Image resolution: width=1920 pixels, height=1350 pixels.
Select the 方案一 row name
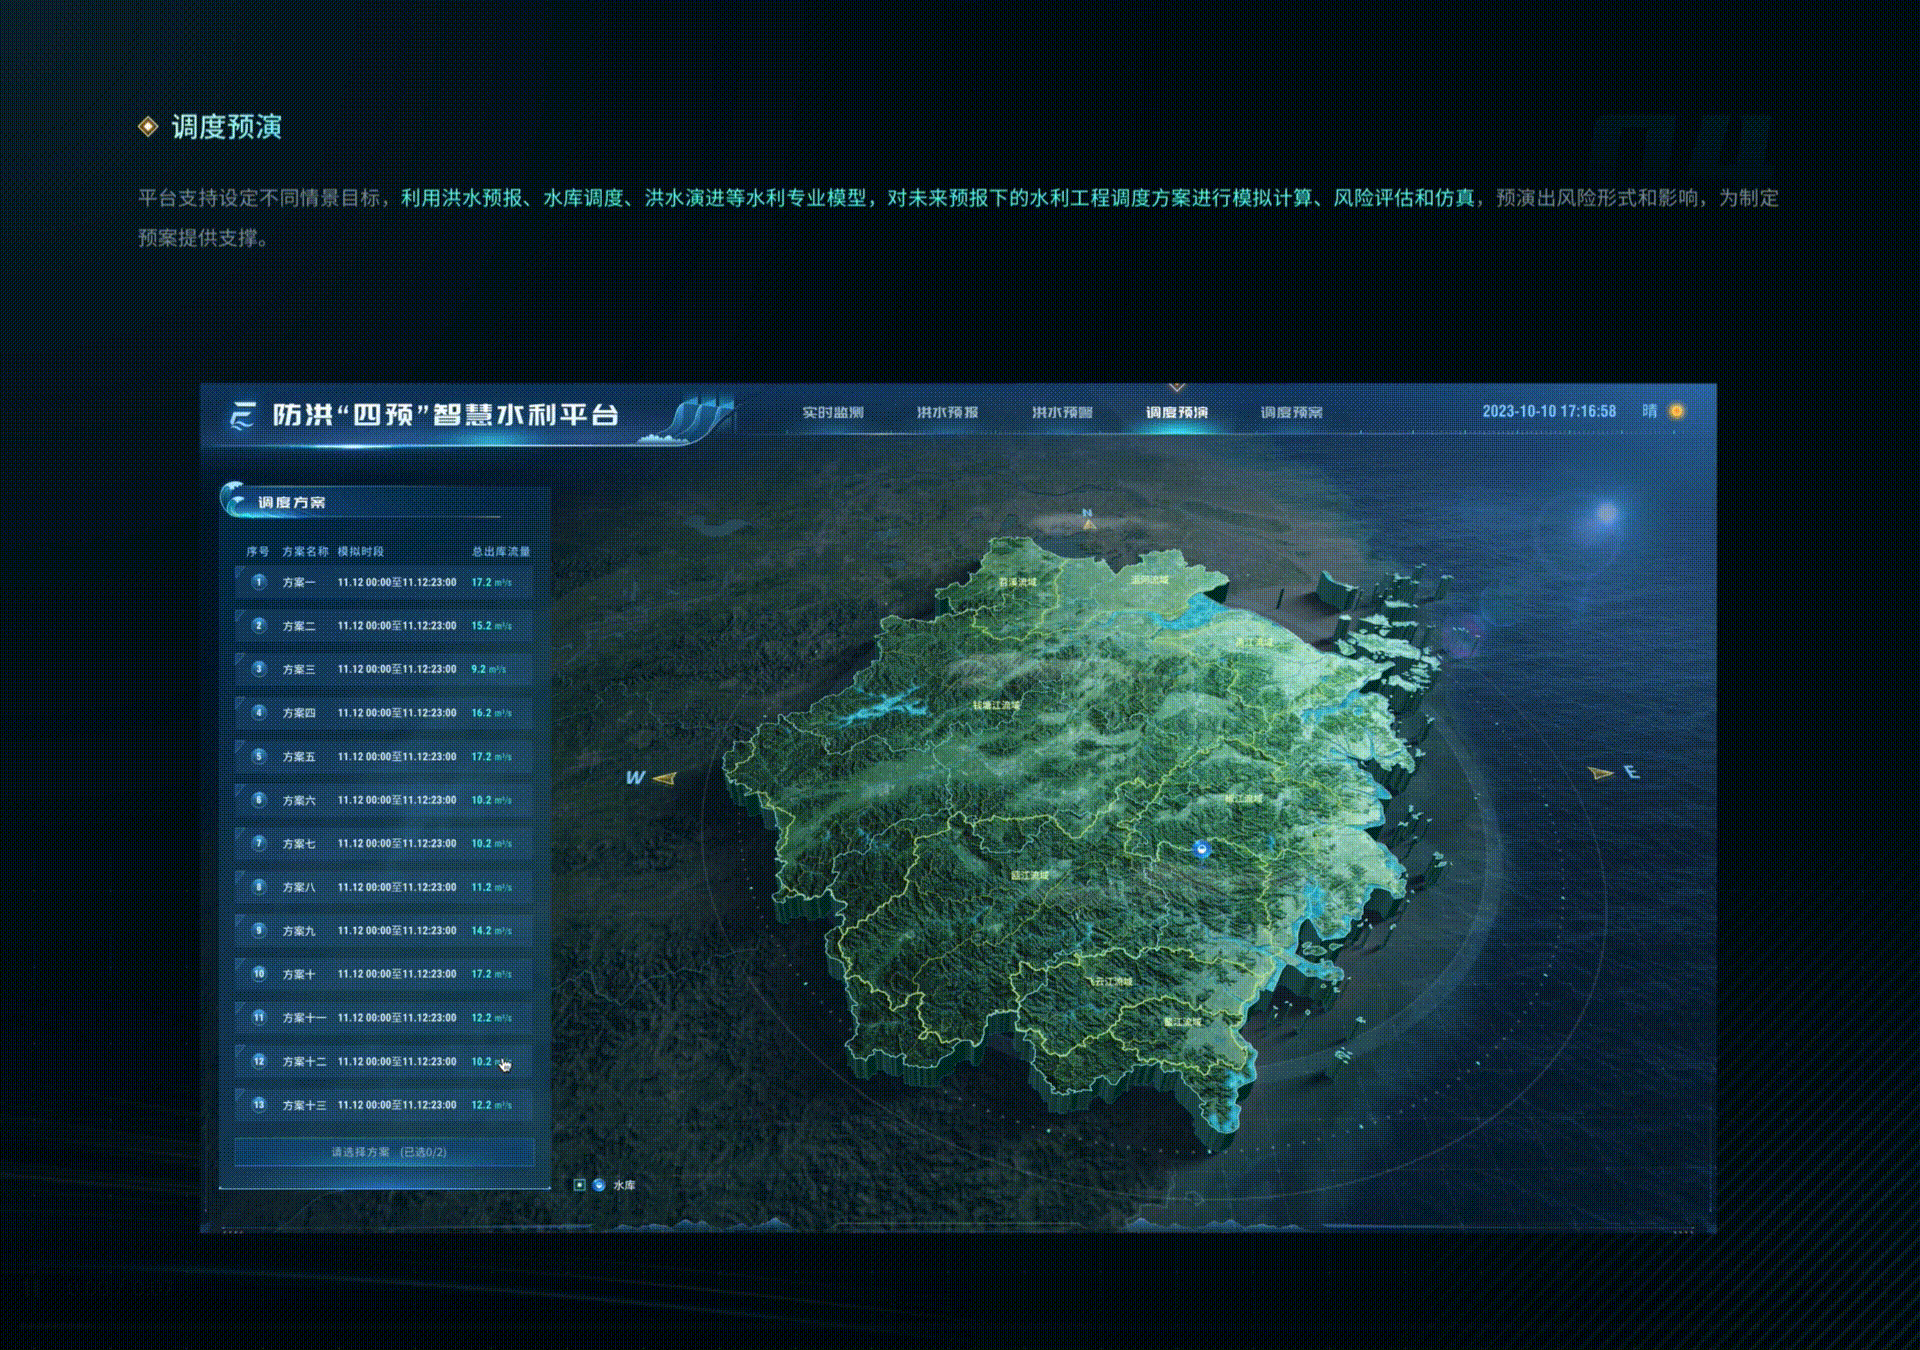click(299, 582)
